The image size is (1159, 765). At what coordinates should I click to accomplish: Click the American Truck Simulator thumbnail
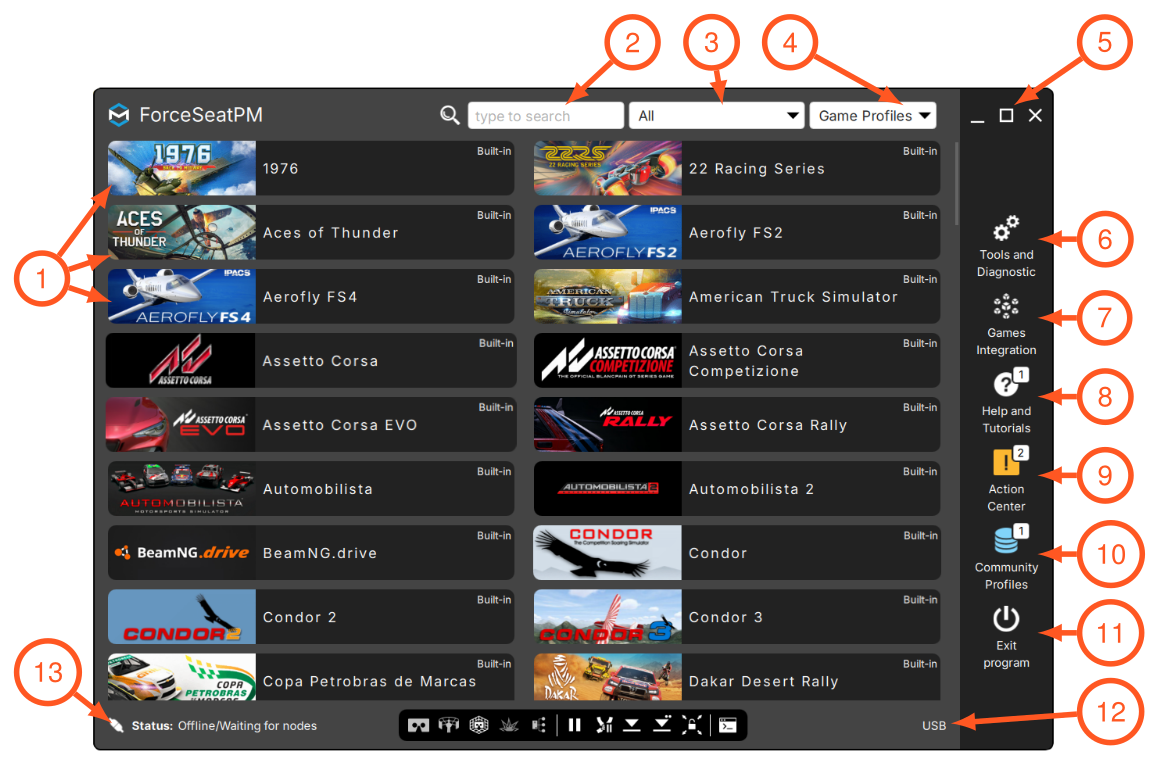pos(608,296)
